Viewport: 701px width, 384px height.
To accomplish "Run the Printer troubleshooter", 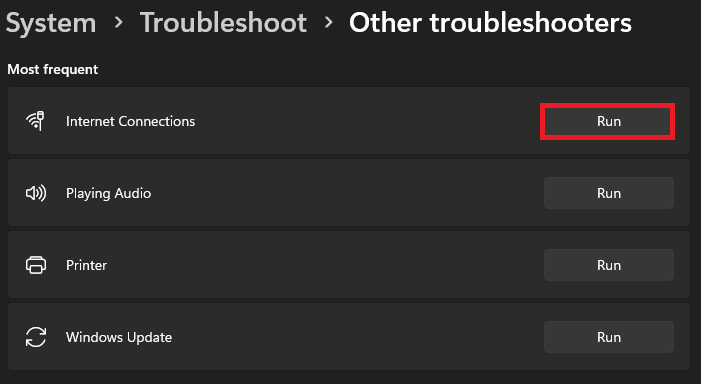I will 609,265.
